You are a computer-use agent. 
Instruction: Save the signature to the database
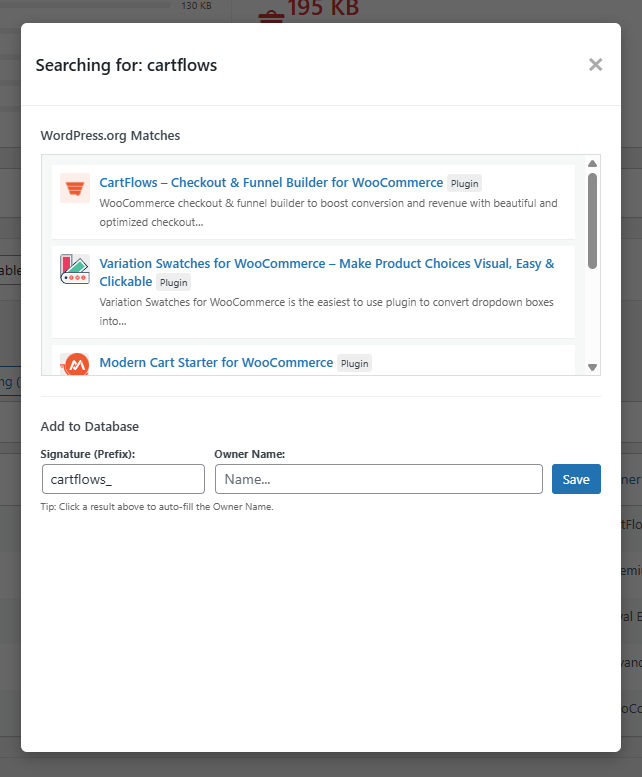click(576, 479)
